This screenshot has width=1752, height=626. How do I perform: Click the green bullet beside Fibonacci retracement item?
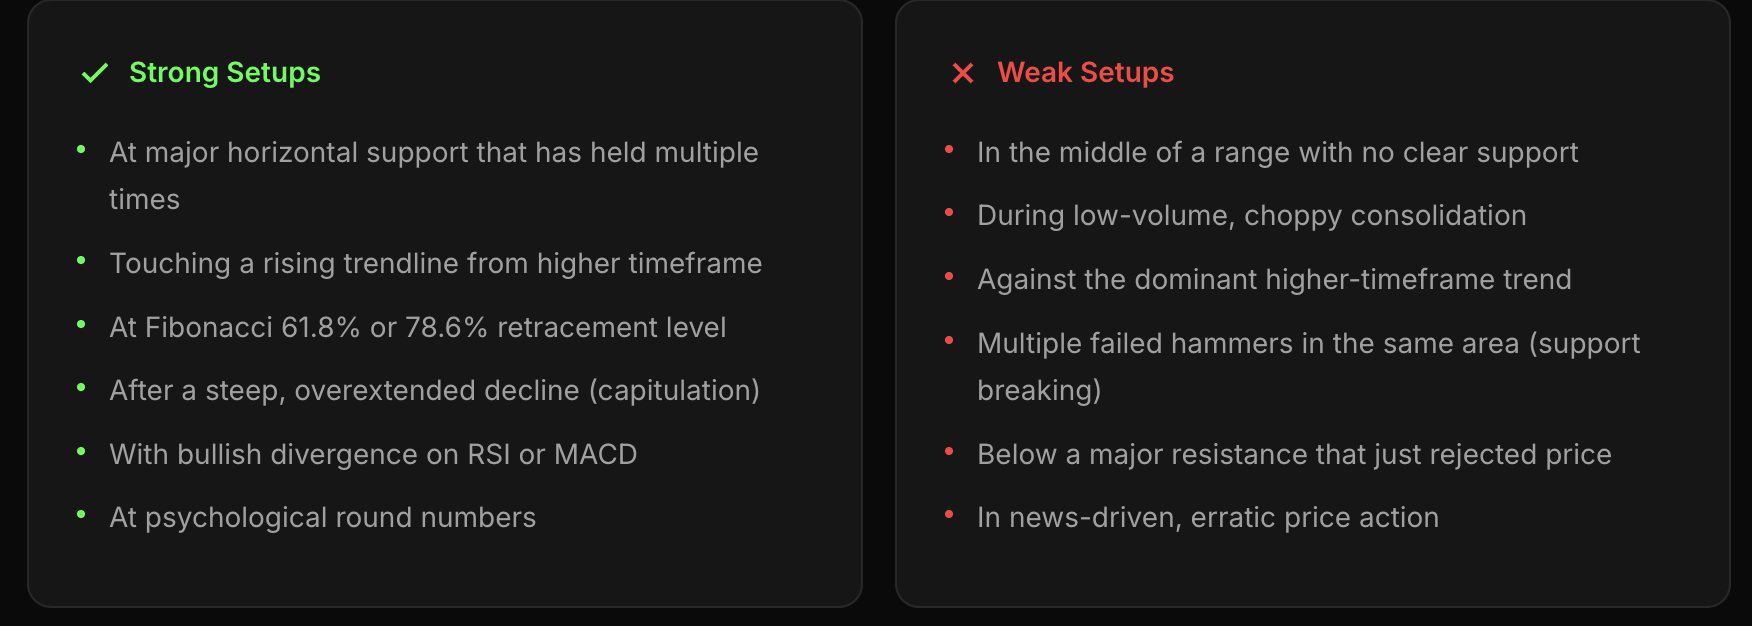point(81,325)
